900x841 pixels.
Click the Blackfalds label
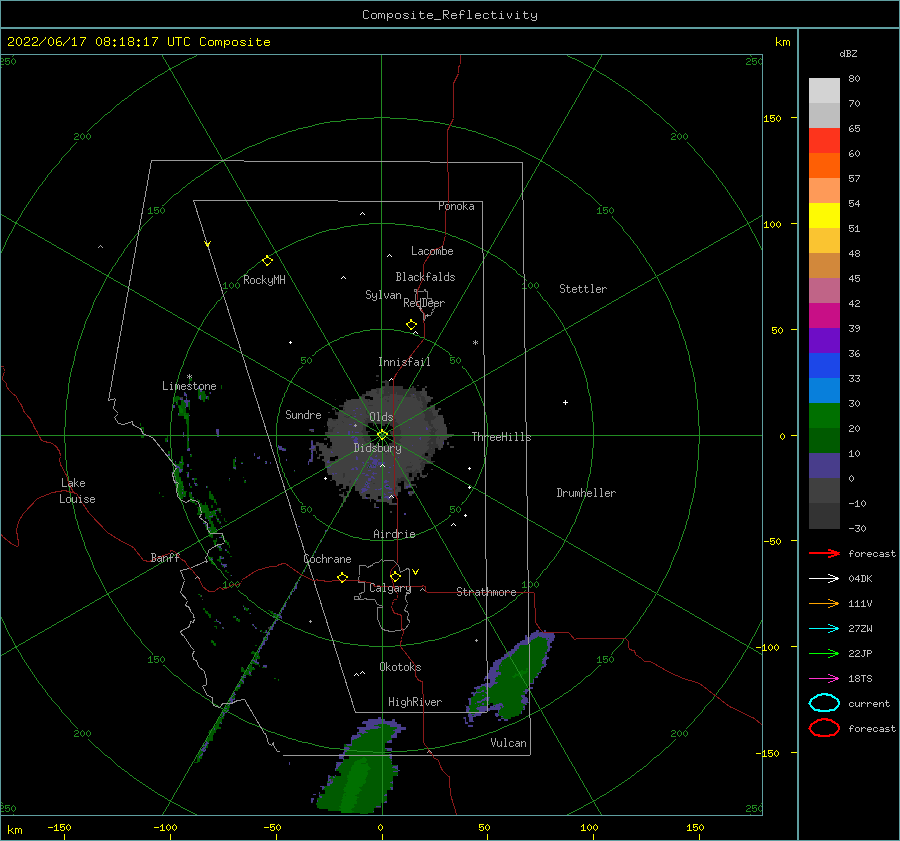point(425,277)
